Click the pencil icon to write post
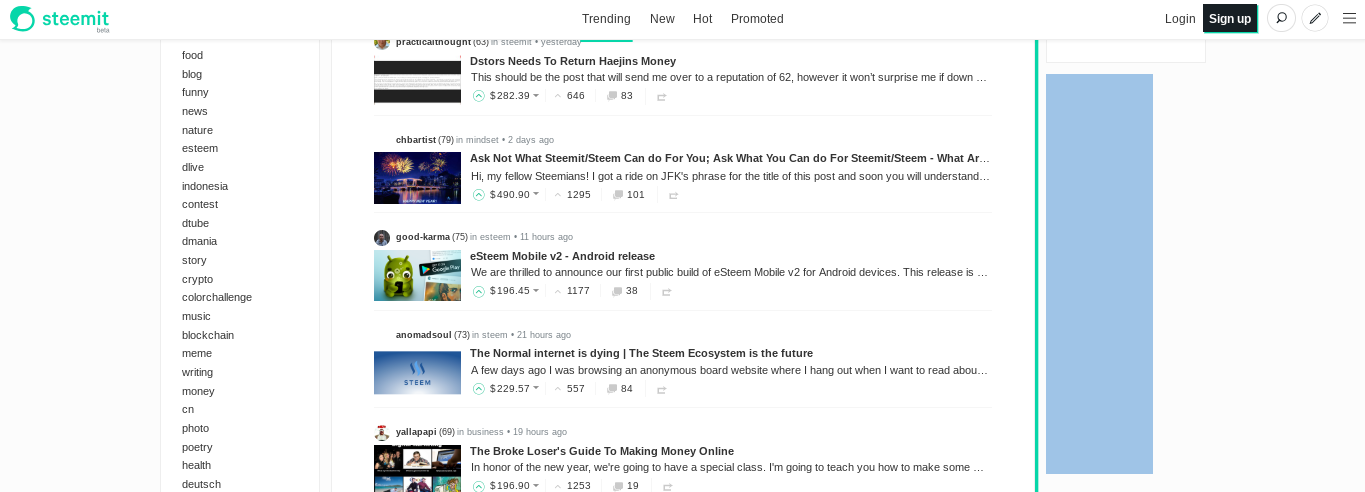This screenshot has width=1365, height=492. click(1315, 18)
